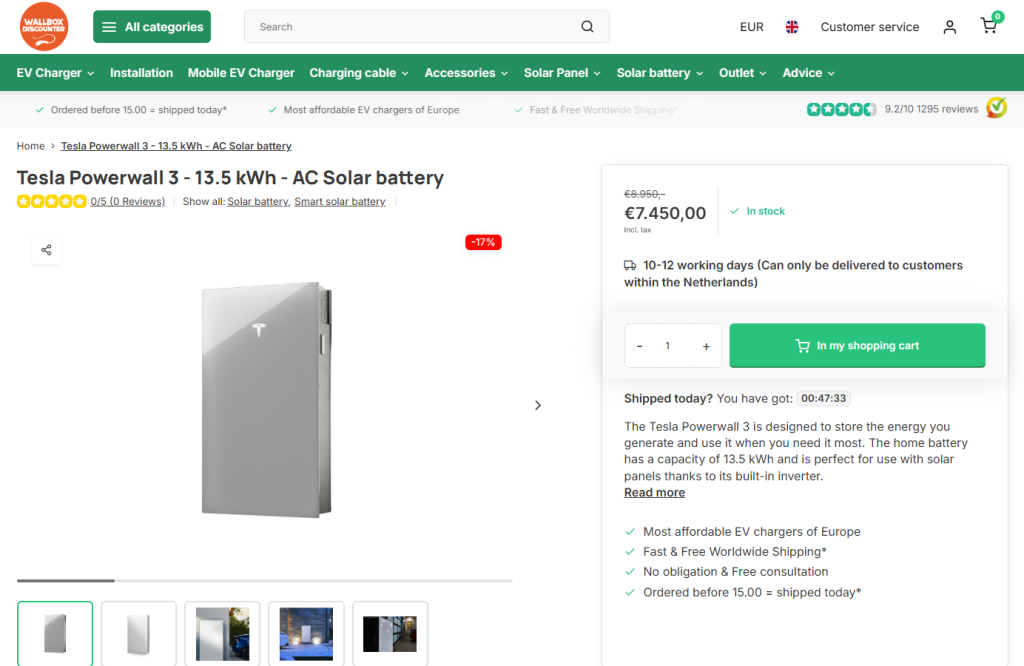Select the second white Powerwall thumbnail
Image resolution: width=1024 pixels, height=666 pixels.
138,633
